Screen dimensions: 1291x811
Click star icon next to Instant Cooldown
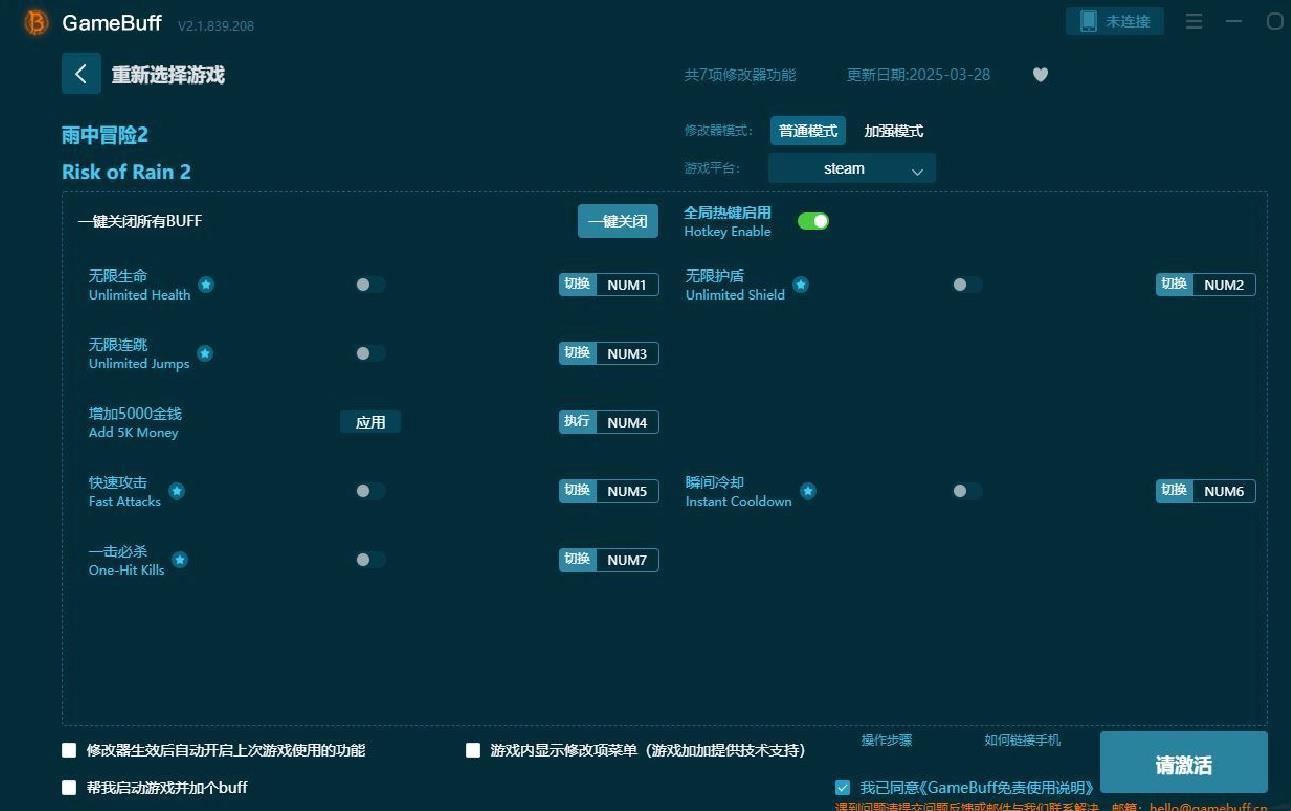tap(807, 491)
